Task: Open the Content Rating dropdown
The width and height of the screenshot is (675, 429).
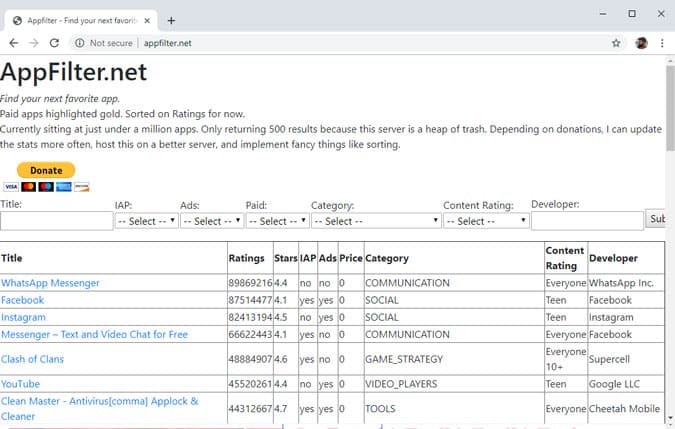Action: coord(486,221)
